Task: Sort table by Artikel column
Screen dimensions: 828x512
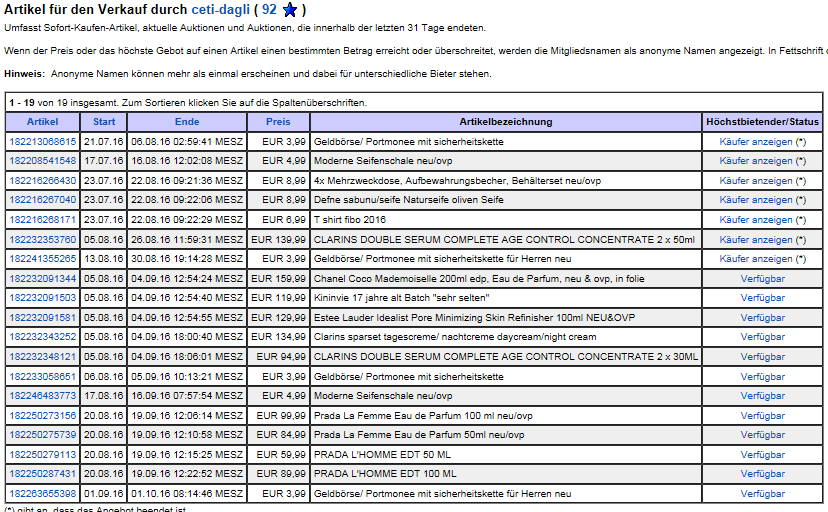Action: (x=42, y=122)
